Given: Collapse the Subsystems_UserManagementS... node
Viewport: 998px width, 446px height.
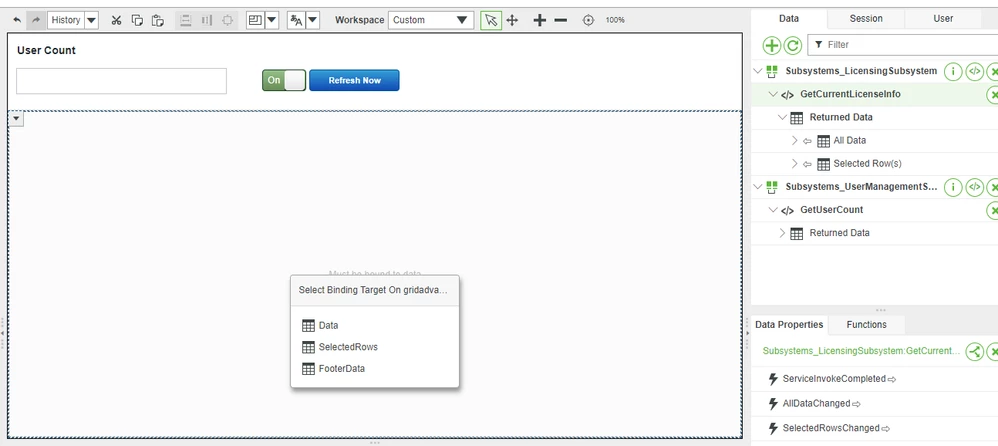Looking at the screenshot, I should click(x=757, y=187).
